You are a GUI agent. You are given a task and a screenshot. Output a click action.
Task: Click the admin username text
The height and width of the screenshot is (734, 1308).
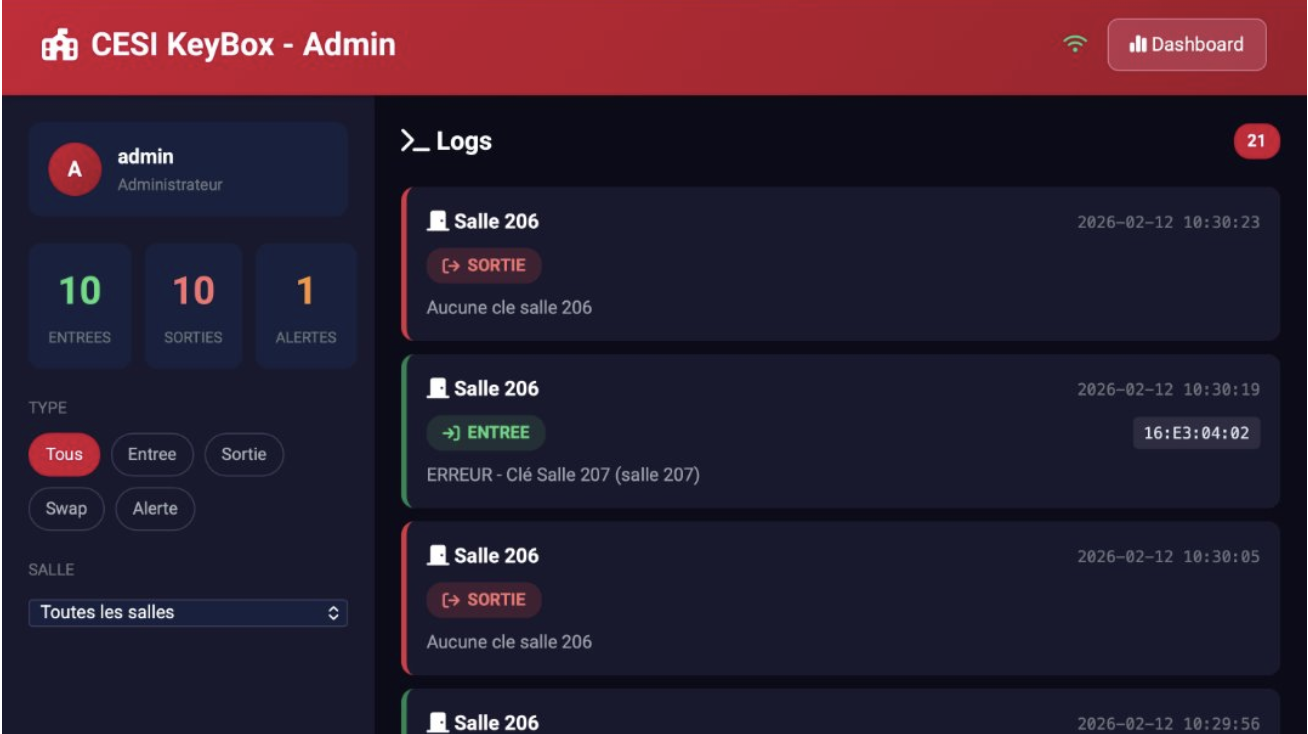click(x=145, y=156)
